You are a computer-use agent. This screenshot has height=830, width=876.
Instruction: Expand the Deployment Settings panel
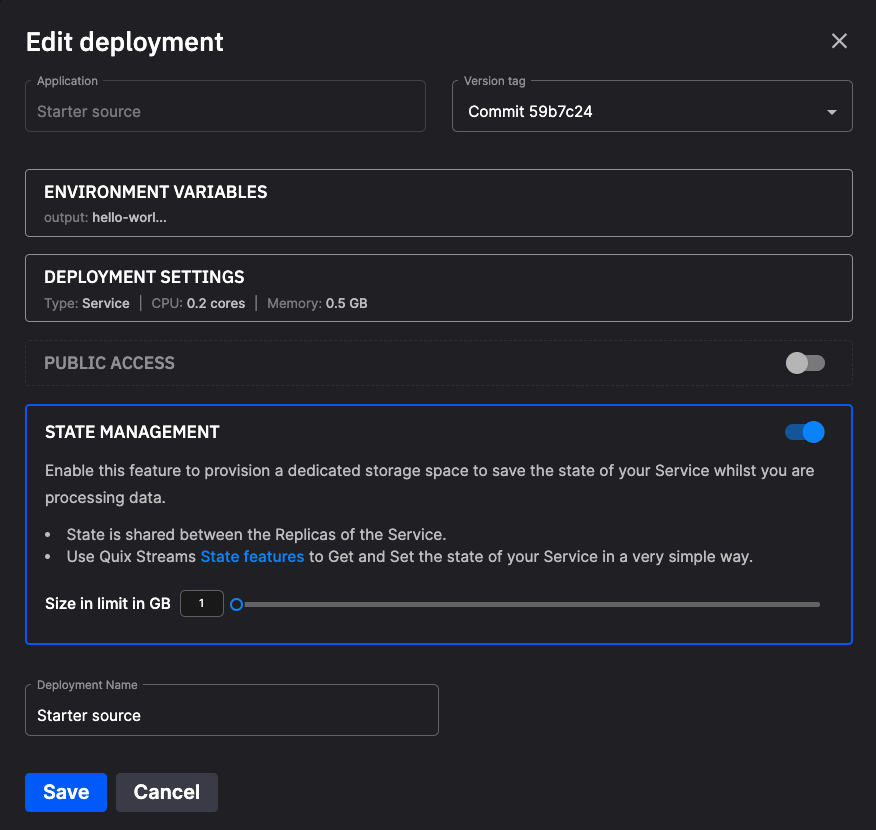coord(438,288)
